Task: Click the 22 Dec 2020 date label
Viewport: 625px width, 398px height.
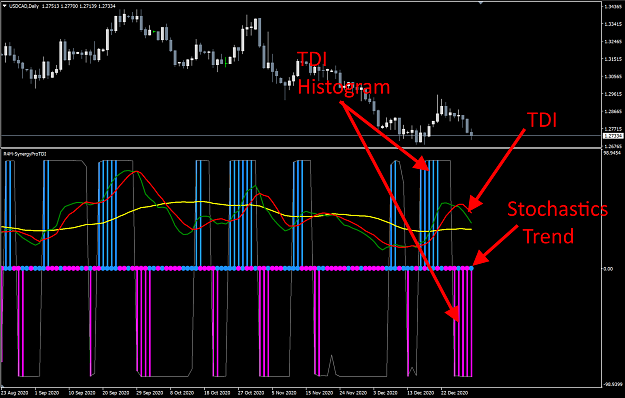Action: point(454,393)
